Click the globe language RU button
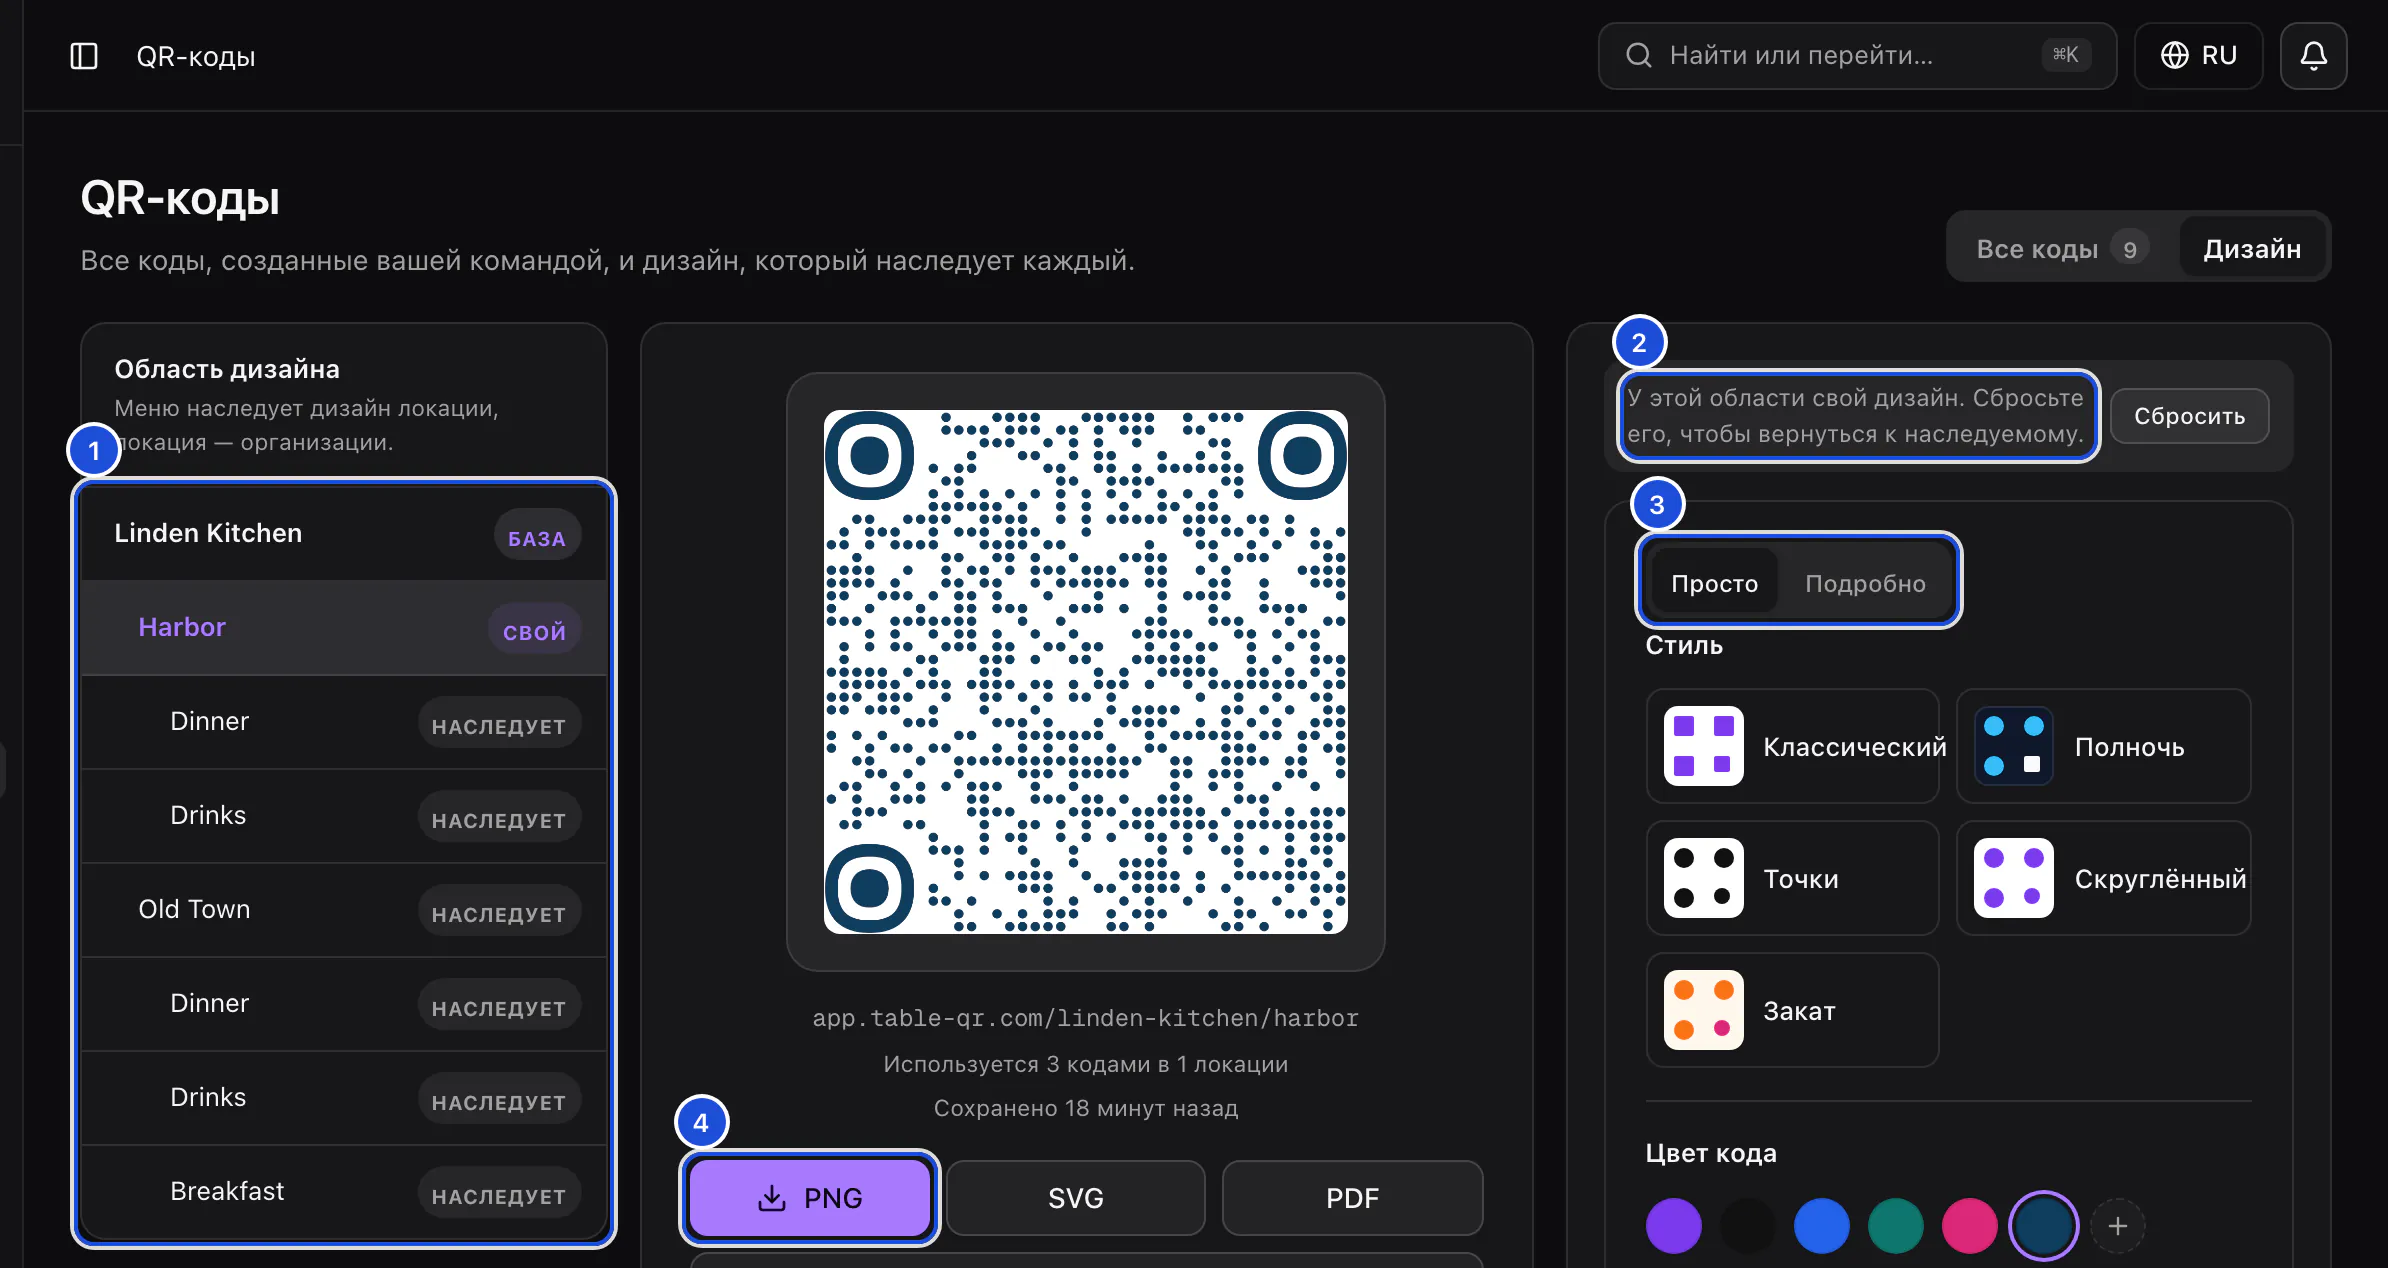2388x1268 pixels. tap(2198, 56)
